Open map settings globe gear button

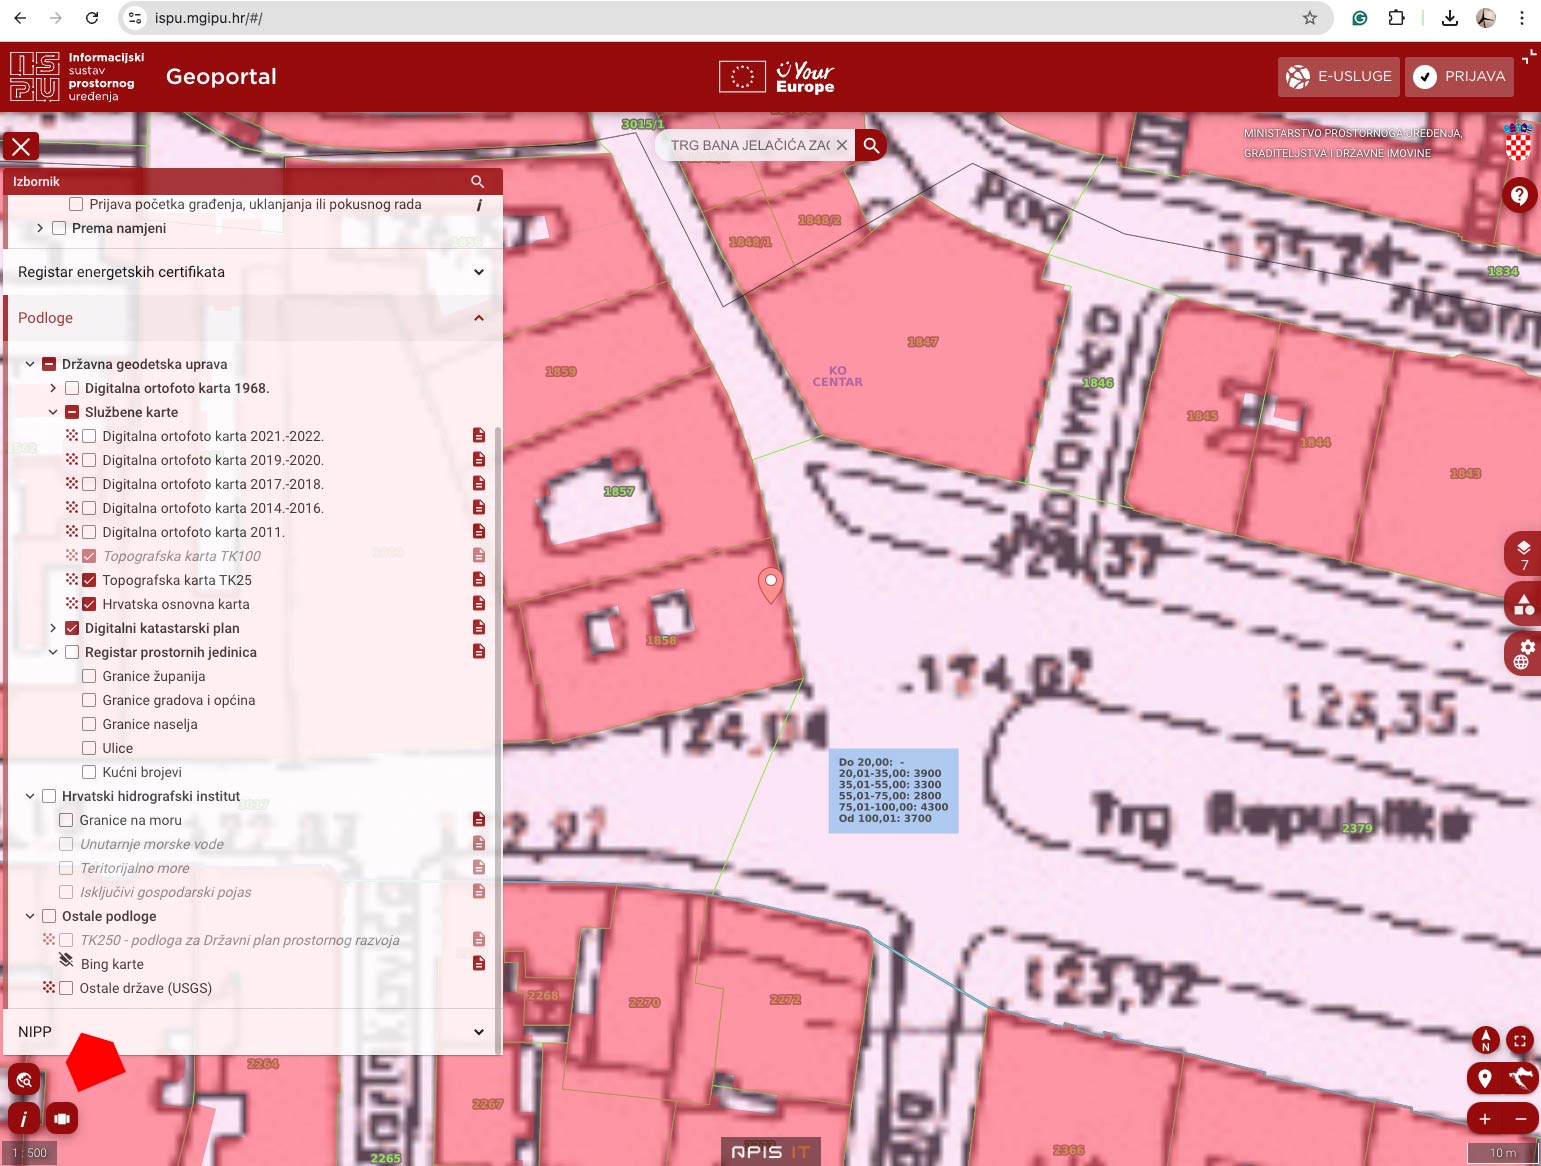(x=1523, y=654)
